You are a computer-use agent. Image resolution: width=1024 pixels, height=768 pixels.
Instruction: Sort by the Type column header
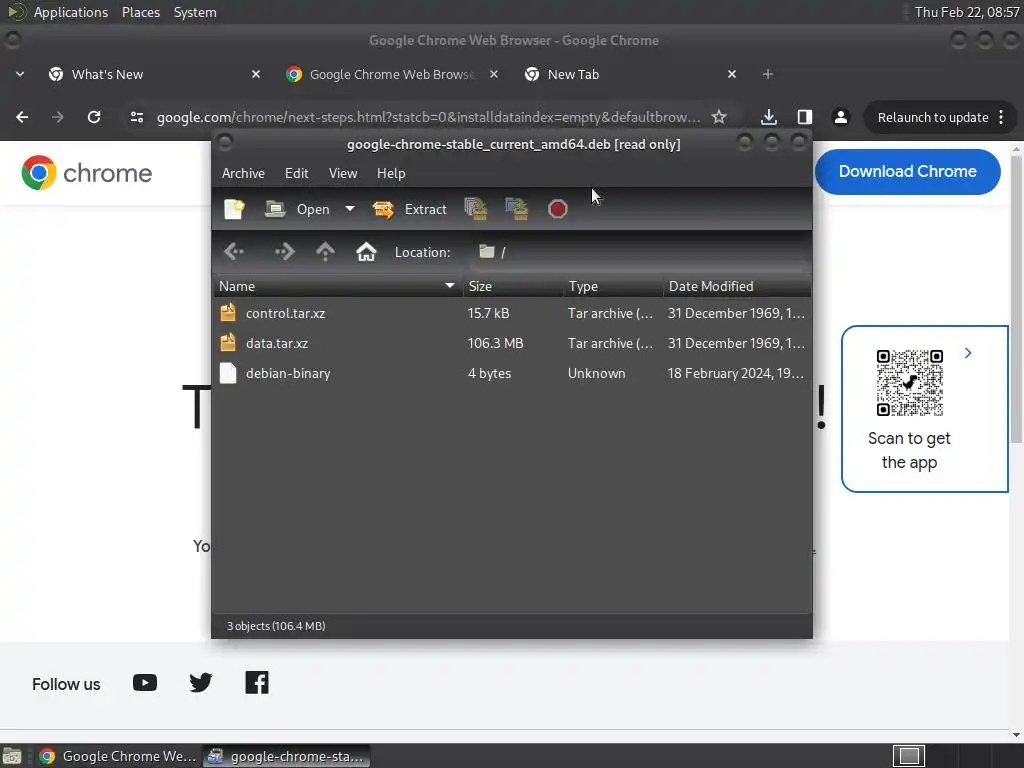[613, 286]
